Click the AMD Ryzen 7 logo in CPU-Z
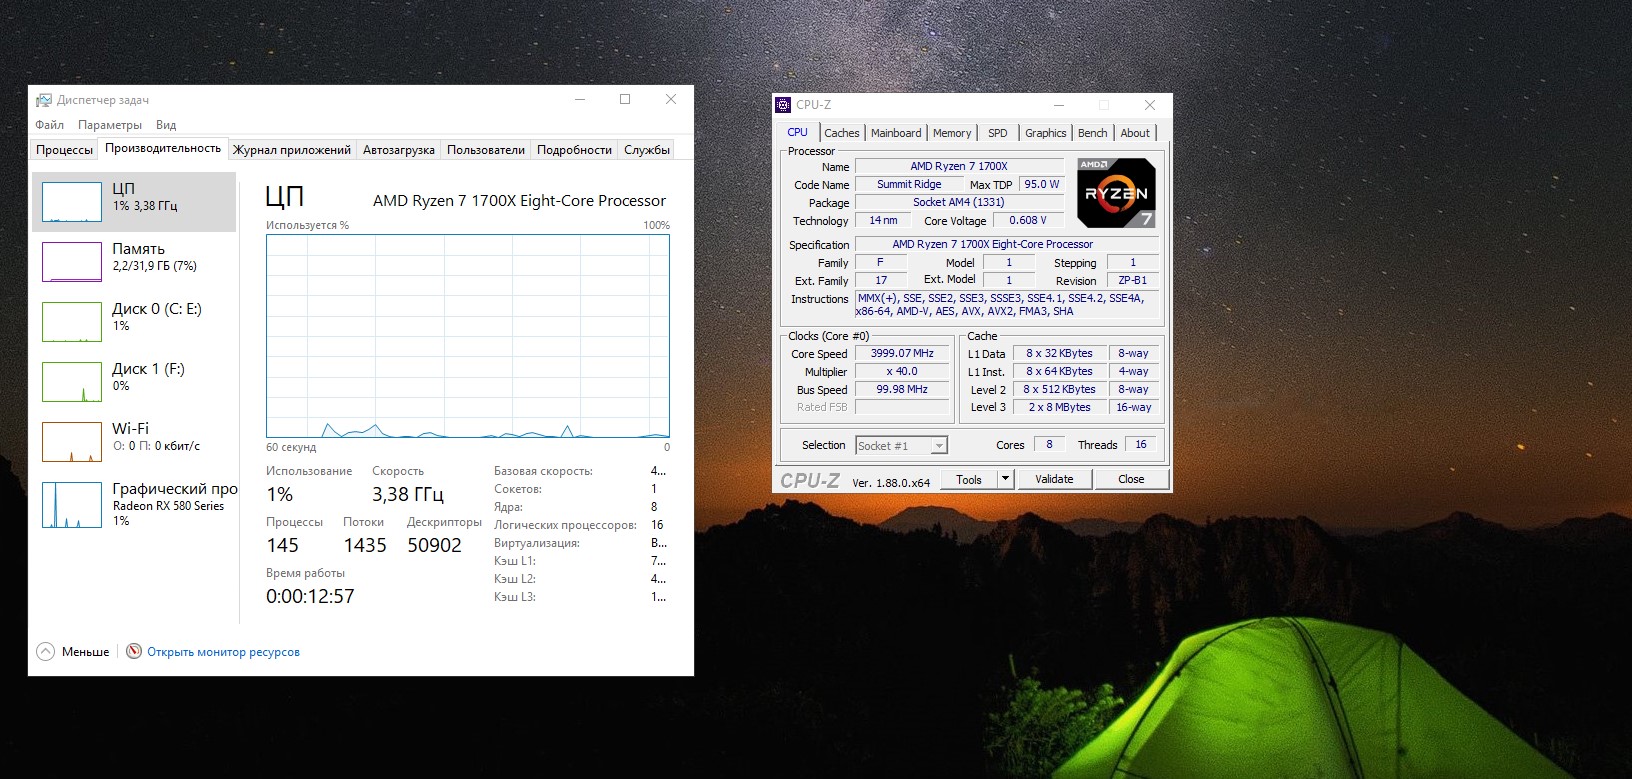This screenshot has height=779, width=1632. pyautogui.click(x=1117, y=192)
